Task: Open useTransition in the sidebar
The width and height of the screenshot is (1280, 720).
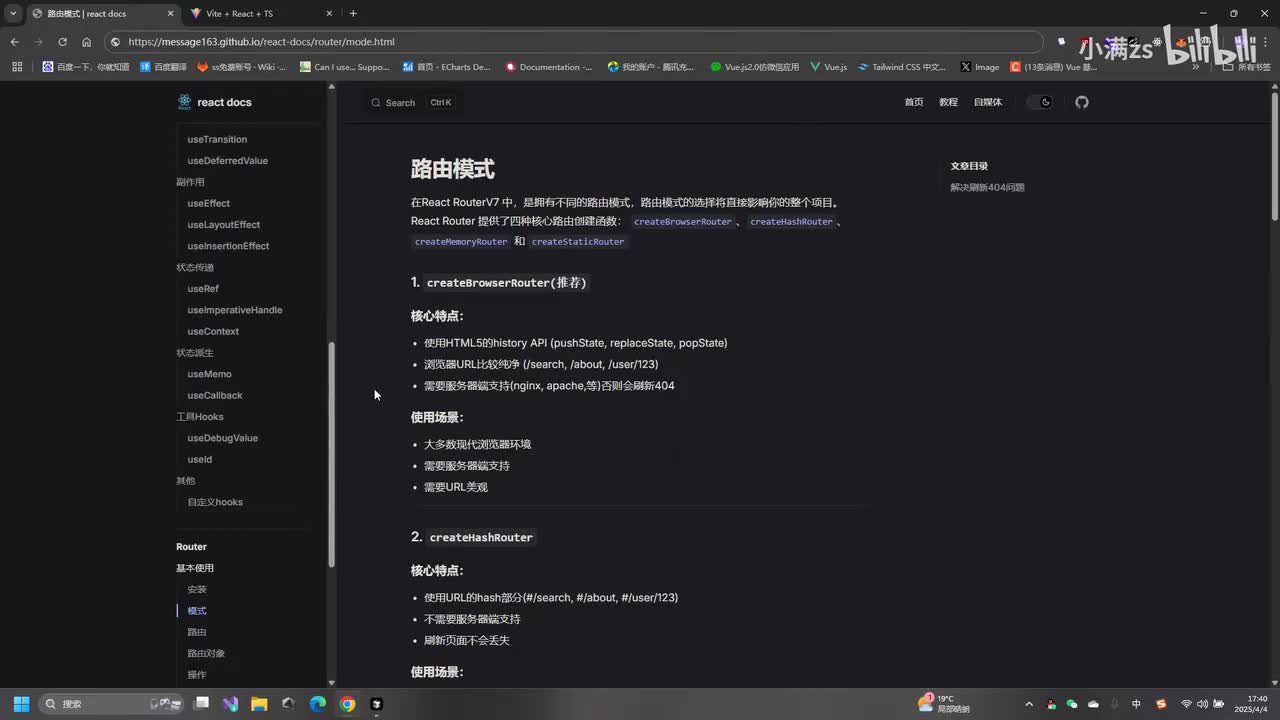Action: [x=217, y=139]
